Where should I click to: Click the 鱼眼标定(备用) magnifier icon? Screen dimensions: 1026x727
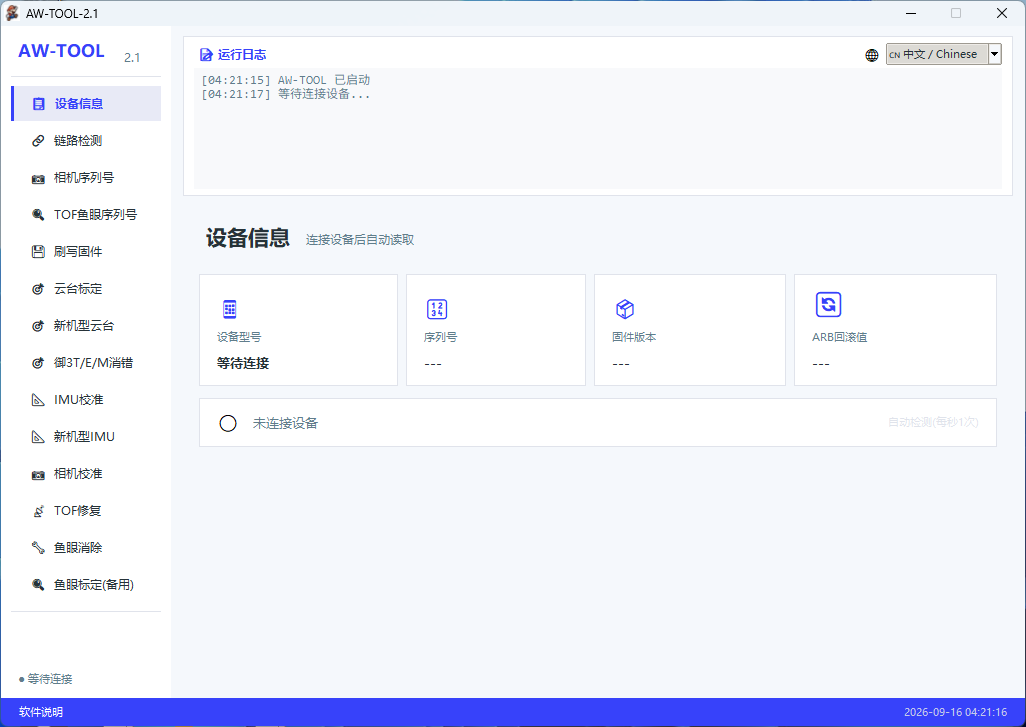pos(39,585)
